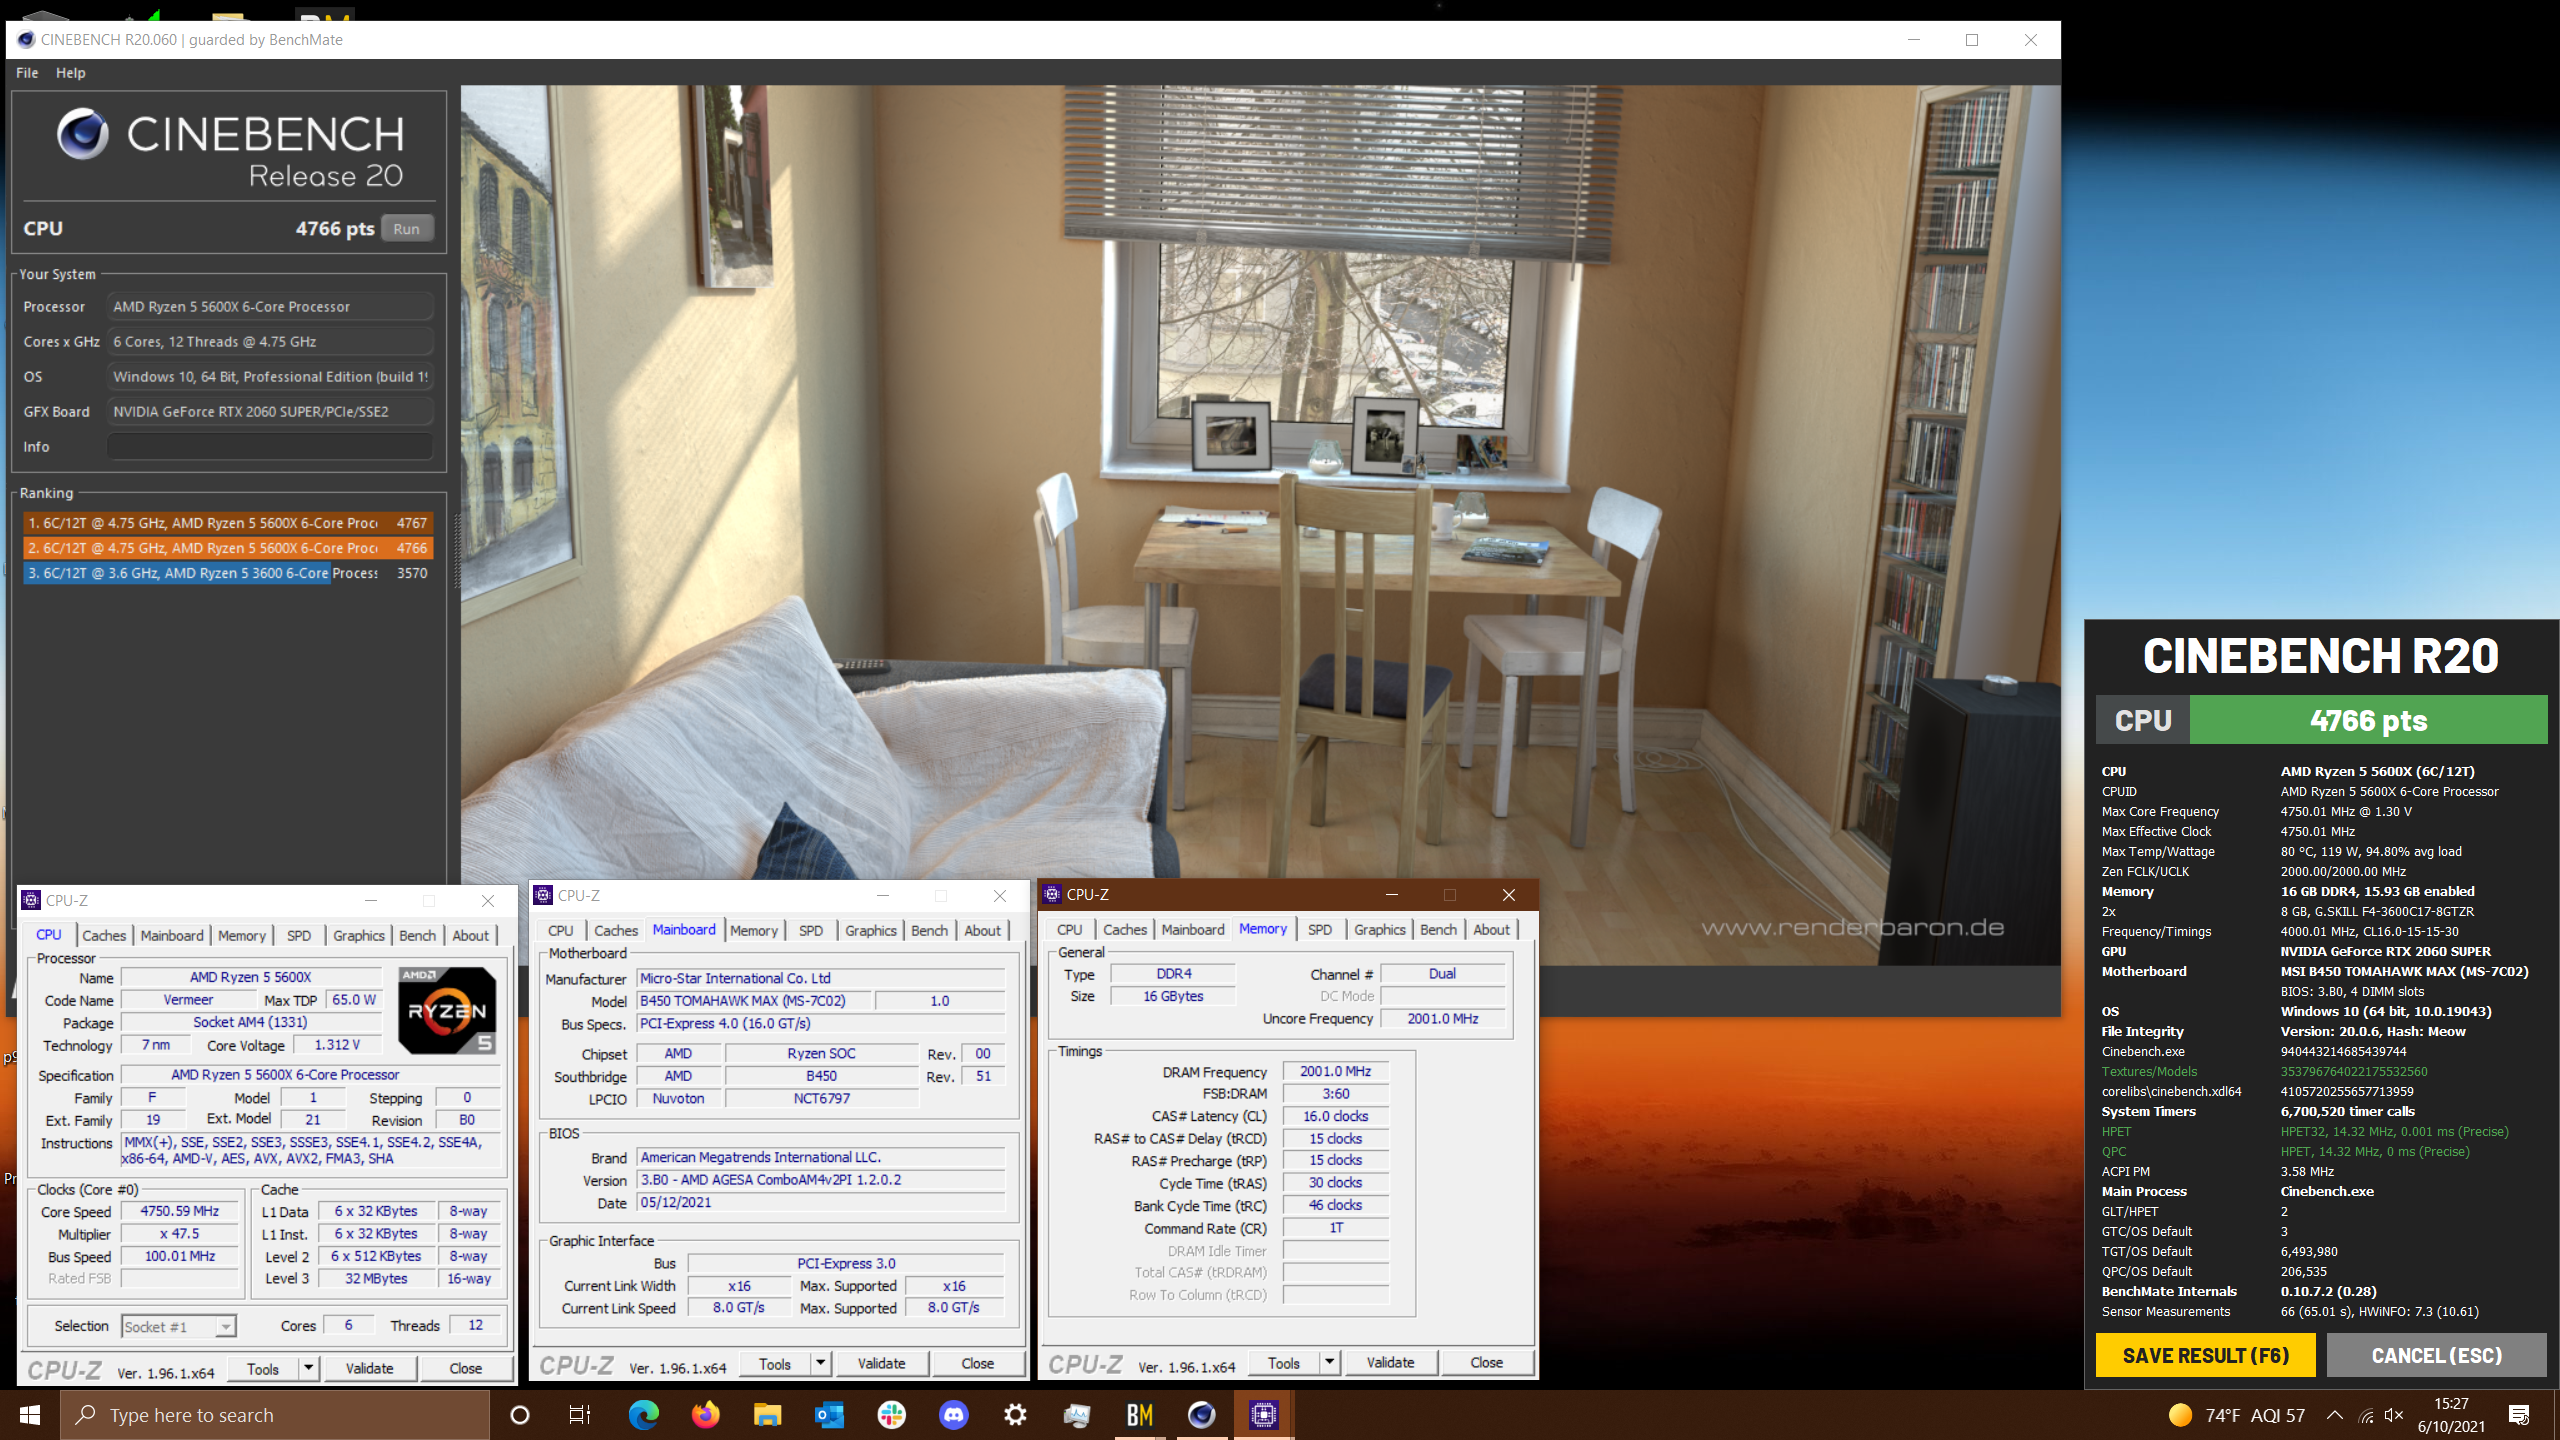
Task: Click CPU-Z Mainboard window title icon
Action: point(543,895)
